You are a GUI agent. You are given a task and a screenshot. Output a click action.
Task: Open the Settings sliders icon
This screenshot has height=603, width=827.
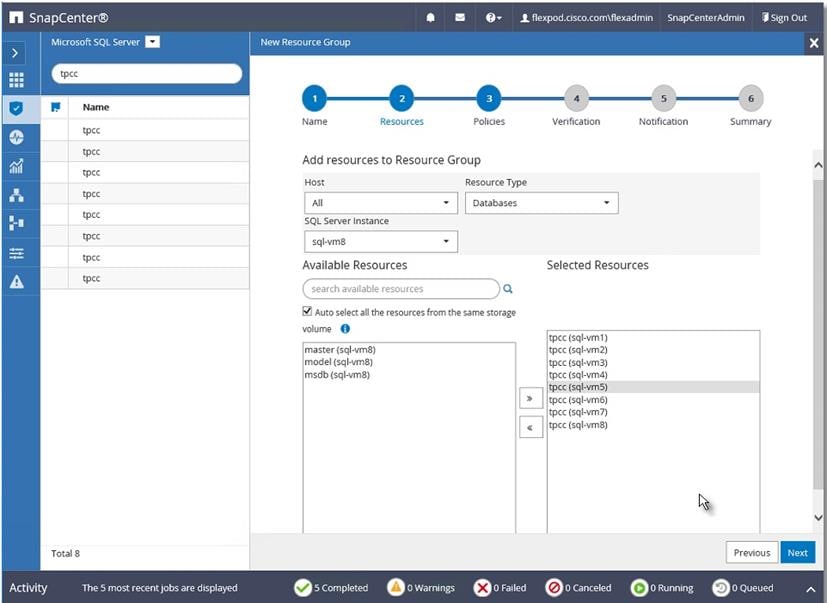16,254
